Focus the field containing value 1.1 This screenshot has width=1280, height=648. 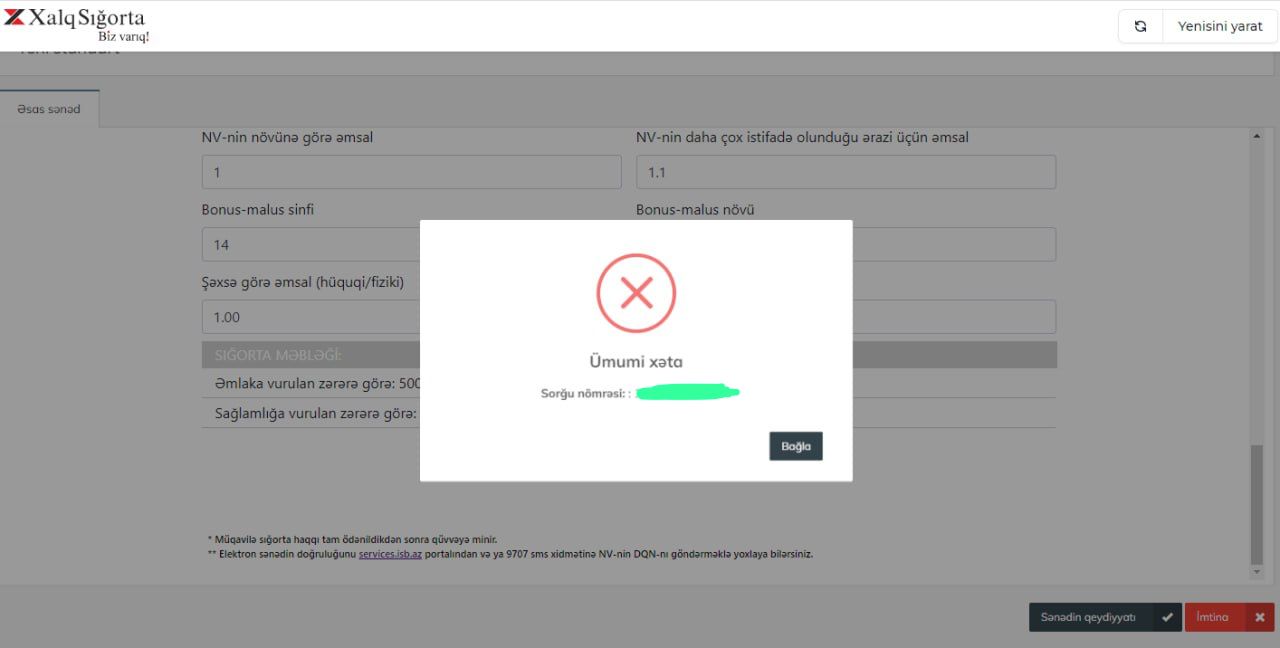pos(845,172)
